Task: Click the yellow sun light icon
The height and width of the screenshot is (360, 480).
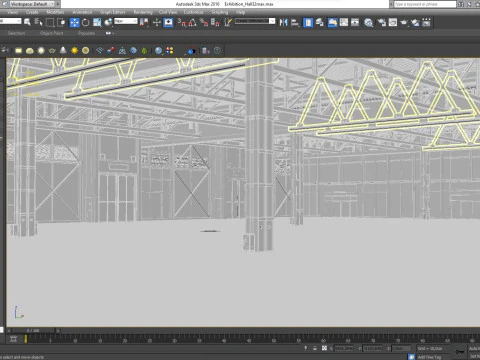Action: coord(74,50)
